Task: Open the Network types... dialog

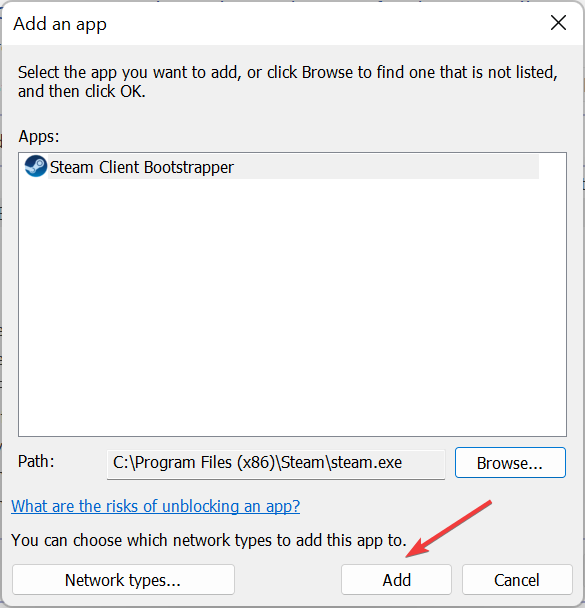Action: pyautogui.click(x=123, y=580)
